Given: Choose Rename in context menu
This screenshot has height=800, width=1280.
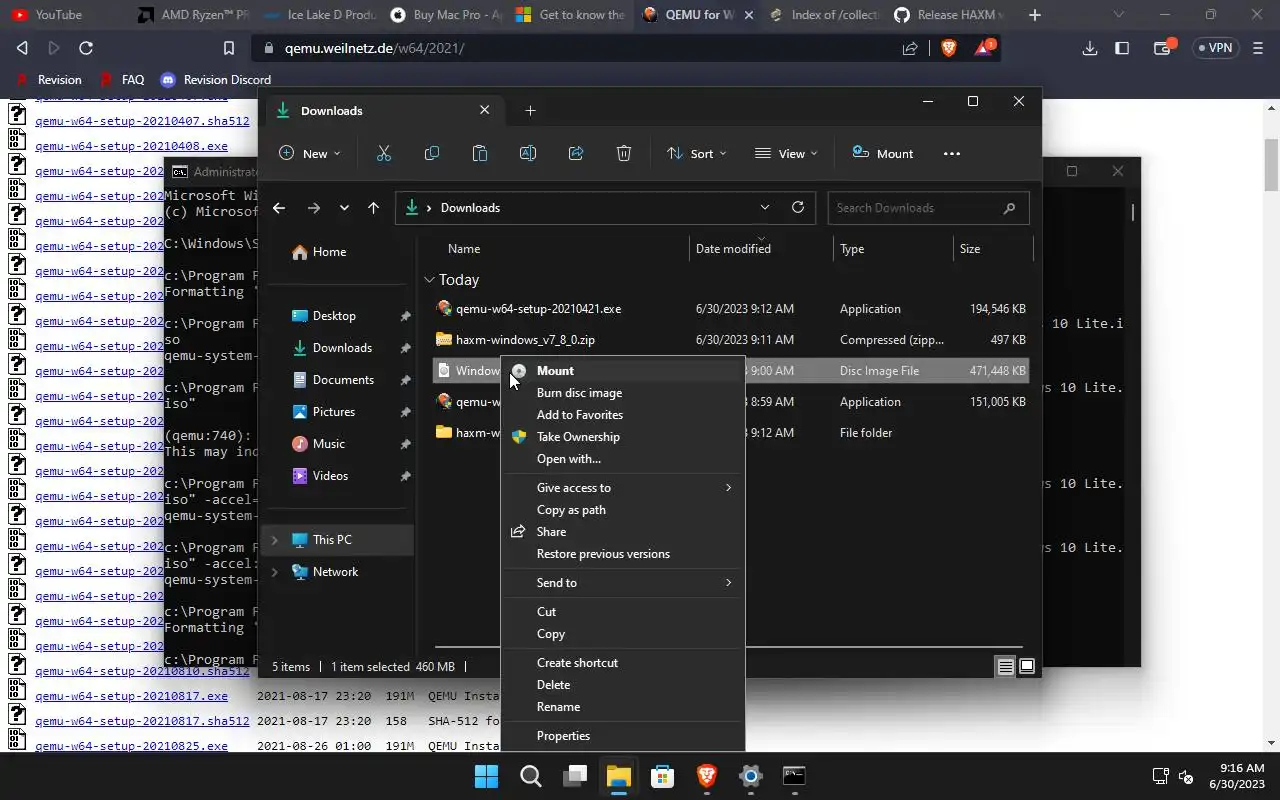Looking at the screenshot, I should pyautogui.click(x=623, y=707).
